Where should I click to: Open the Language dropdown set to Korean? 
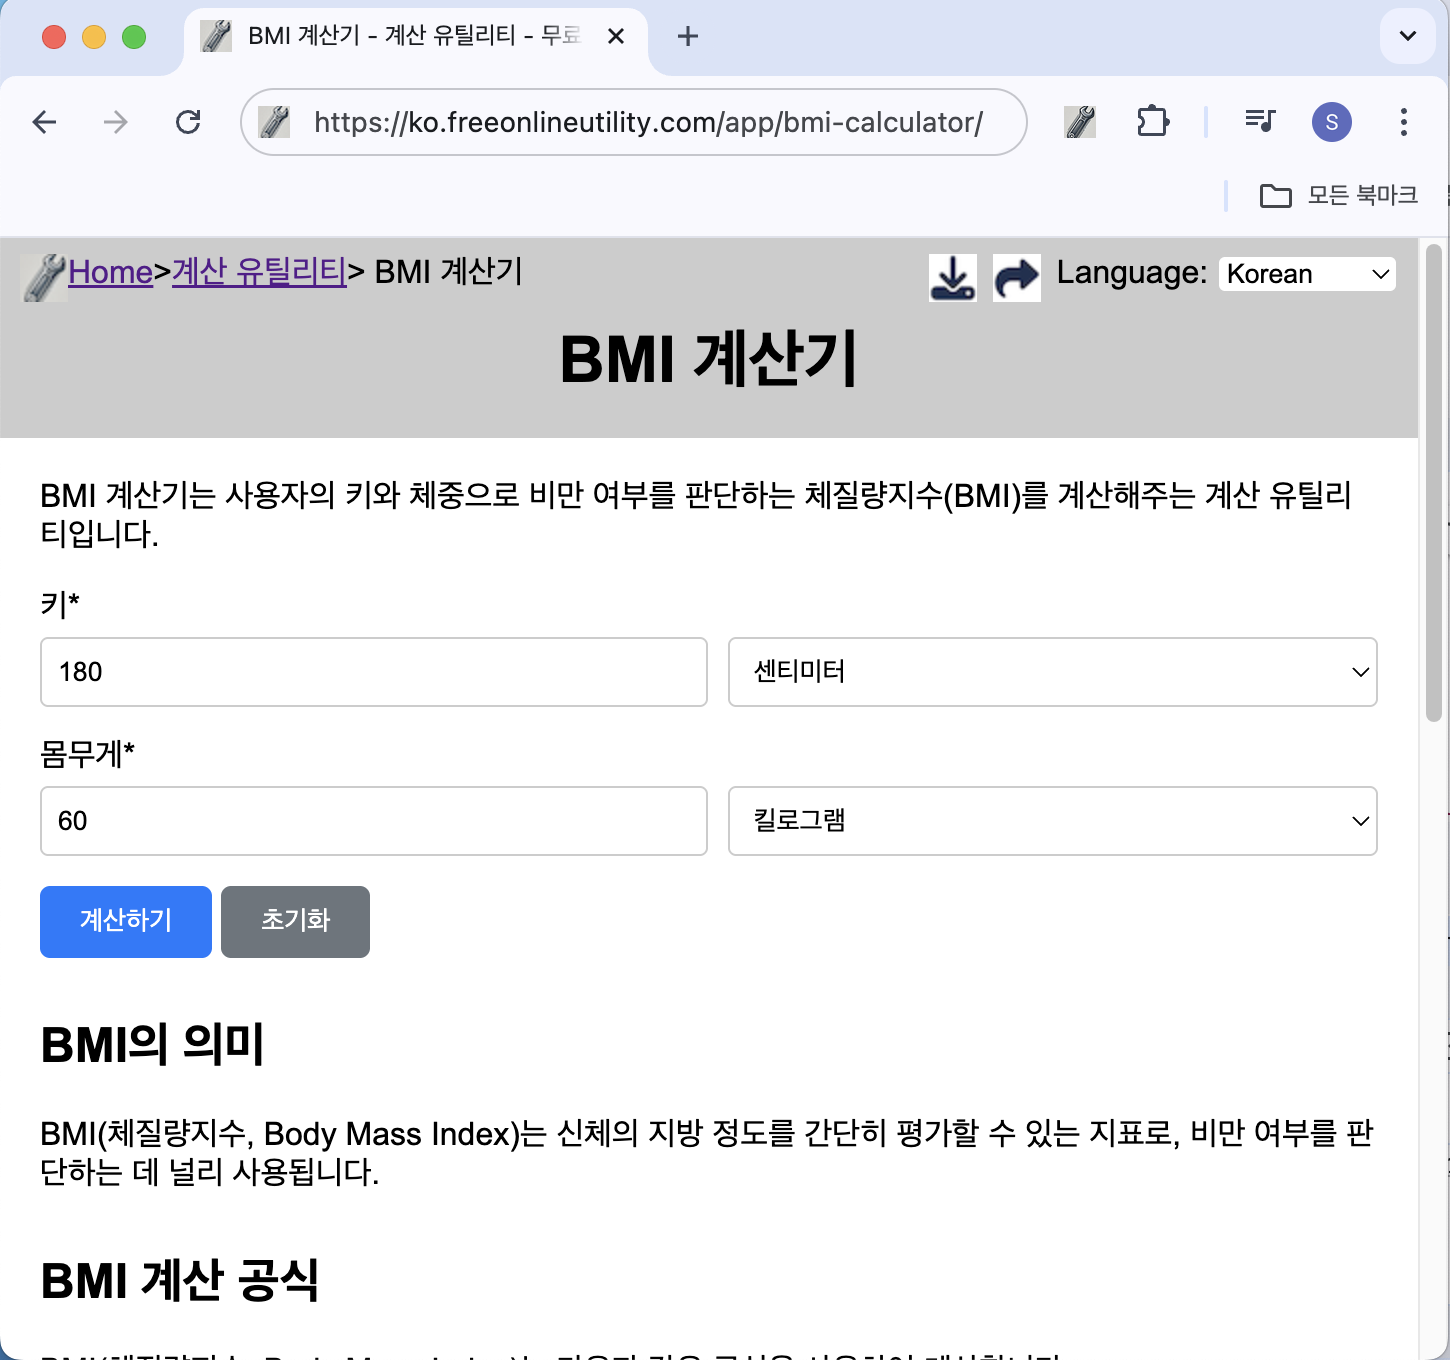coord(1307,274)
